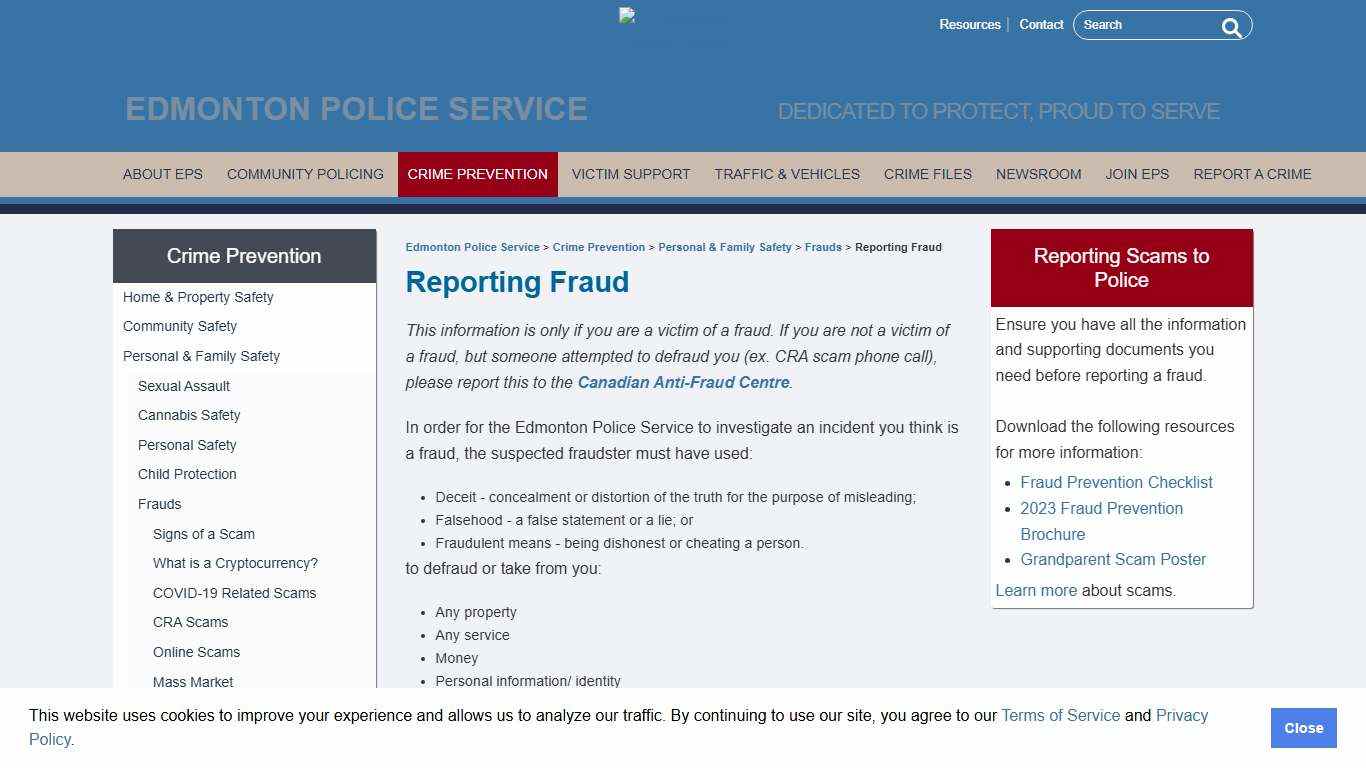Open the Terms of Service page

(1060, 715)
